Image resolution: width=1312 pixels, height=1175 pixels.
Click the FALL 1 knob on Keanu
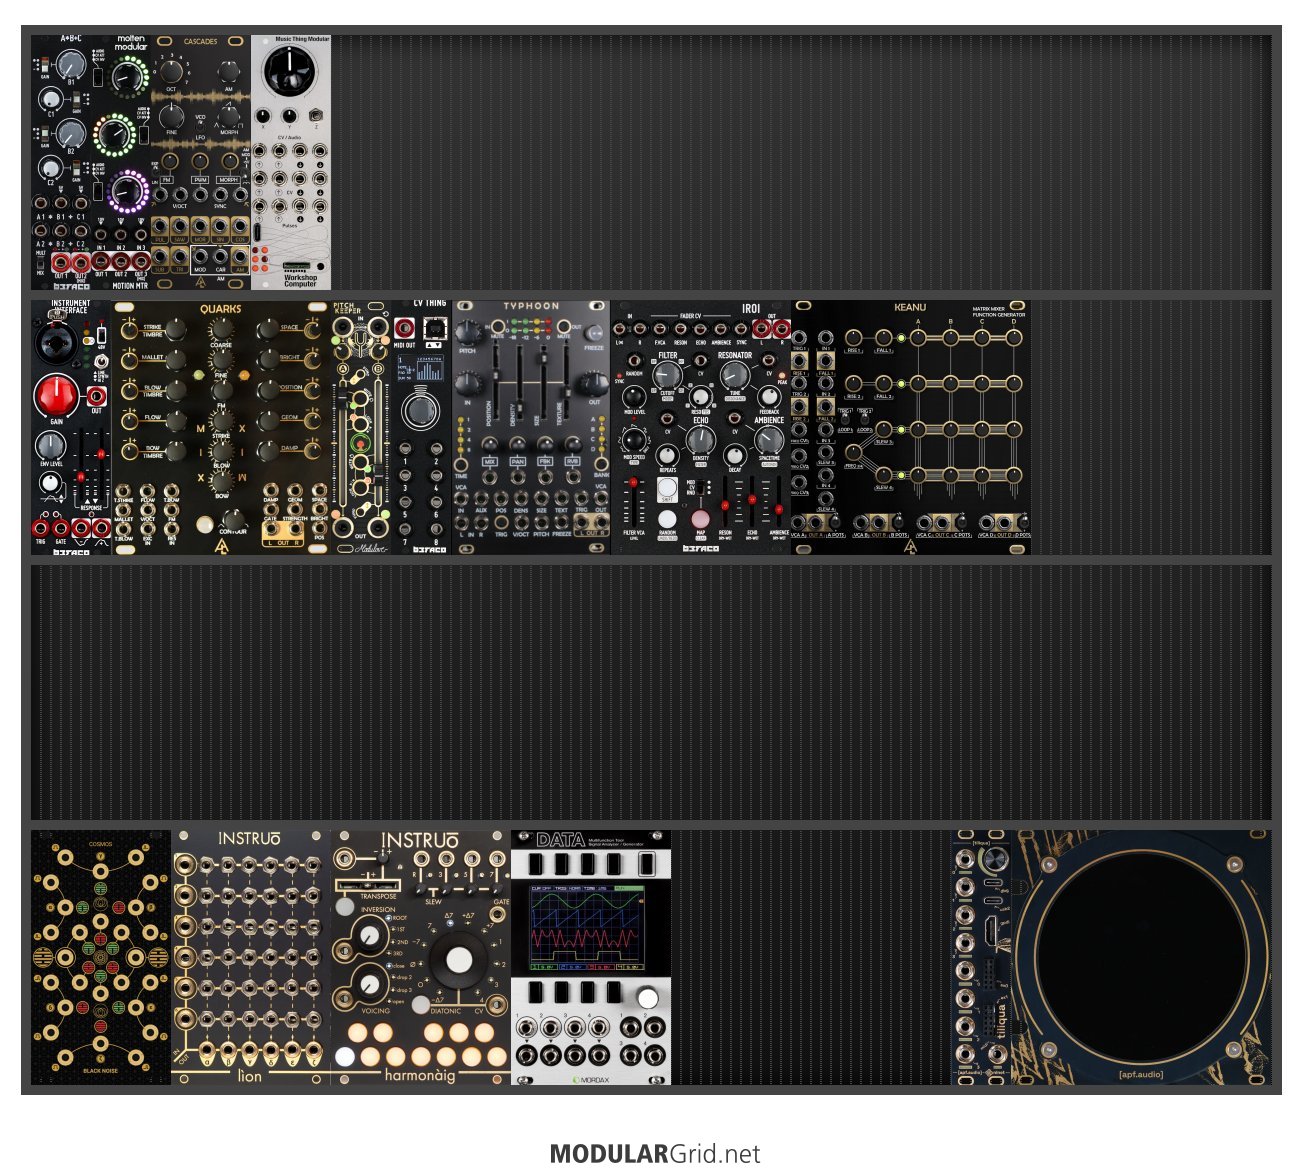click(x=884, y=337)
